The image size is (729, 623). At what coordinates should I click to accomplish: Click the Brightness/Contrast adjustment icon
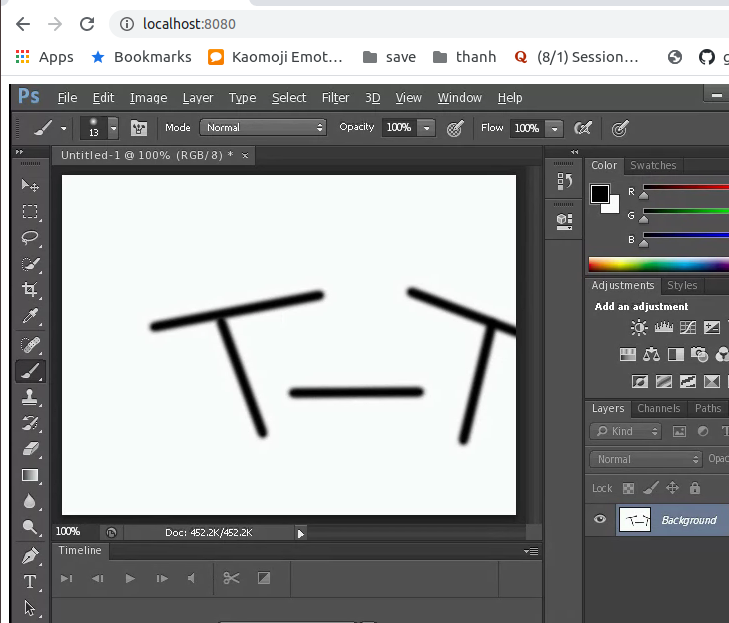pyautogui.click(x=639, y=327)
